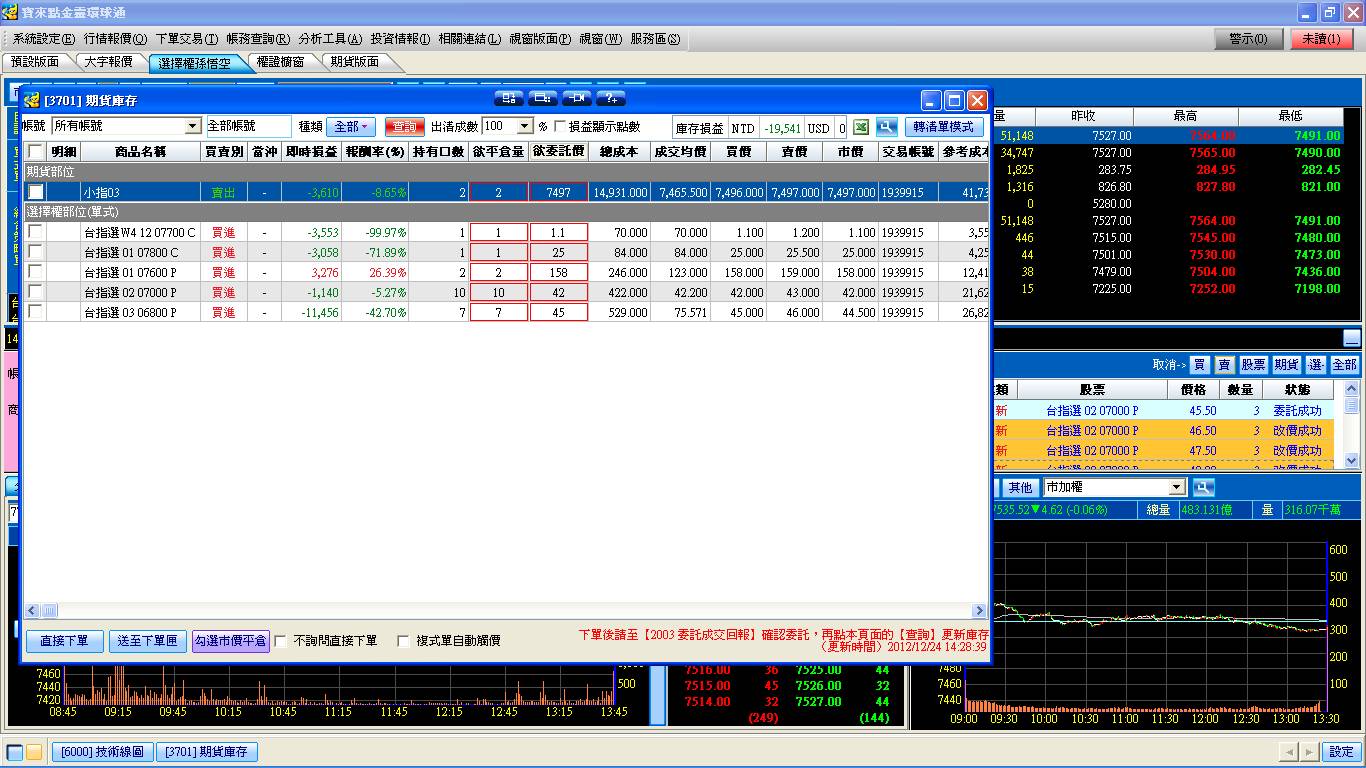Switch to the 預設版面 tab

pyautogui.click(x=35, y=62)
